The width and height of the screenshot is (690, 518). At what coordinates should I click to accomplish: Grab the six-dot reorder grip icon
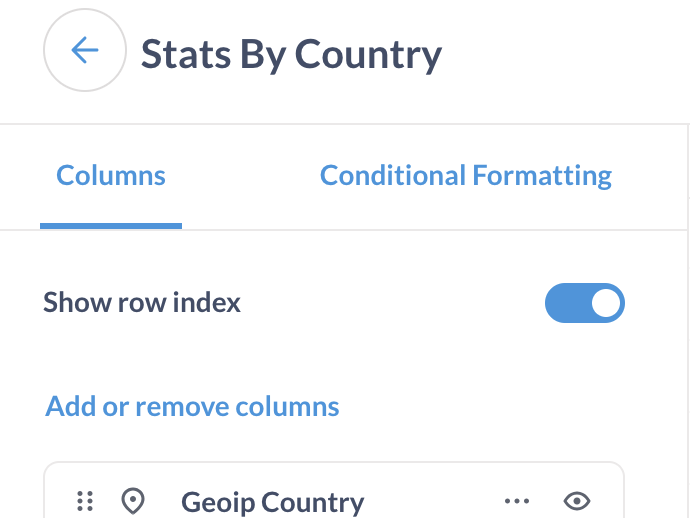click(86, 501)
